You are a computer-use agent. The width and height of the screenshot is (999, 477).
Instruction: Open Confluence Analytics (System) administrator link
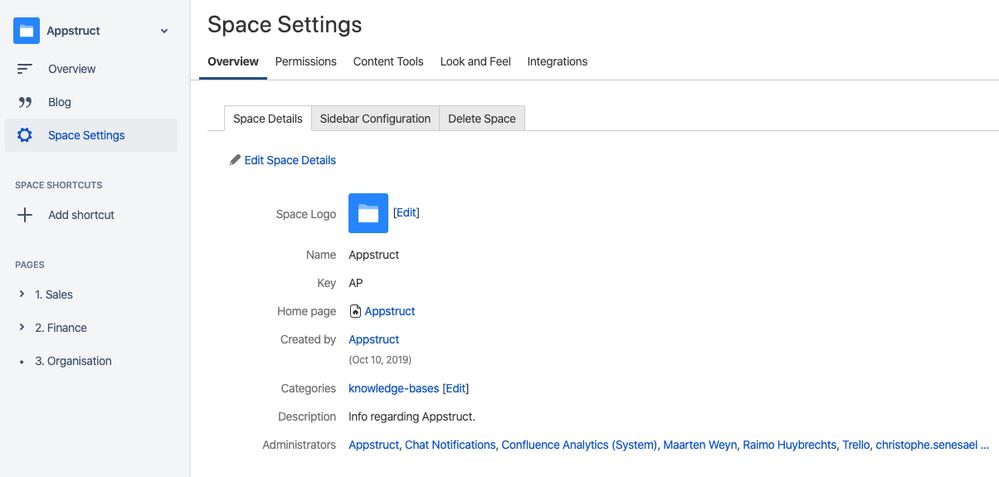pos(579,445)
